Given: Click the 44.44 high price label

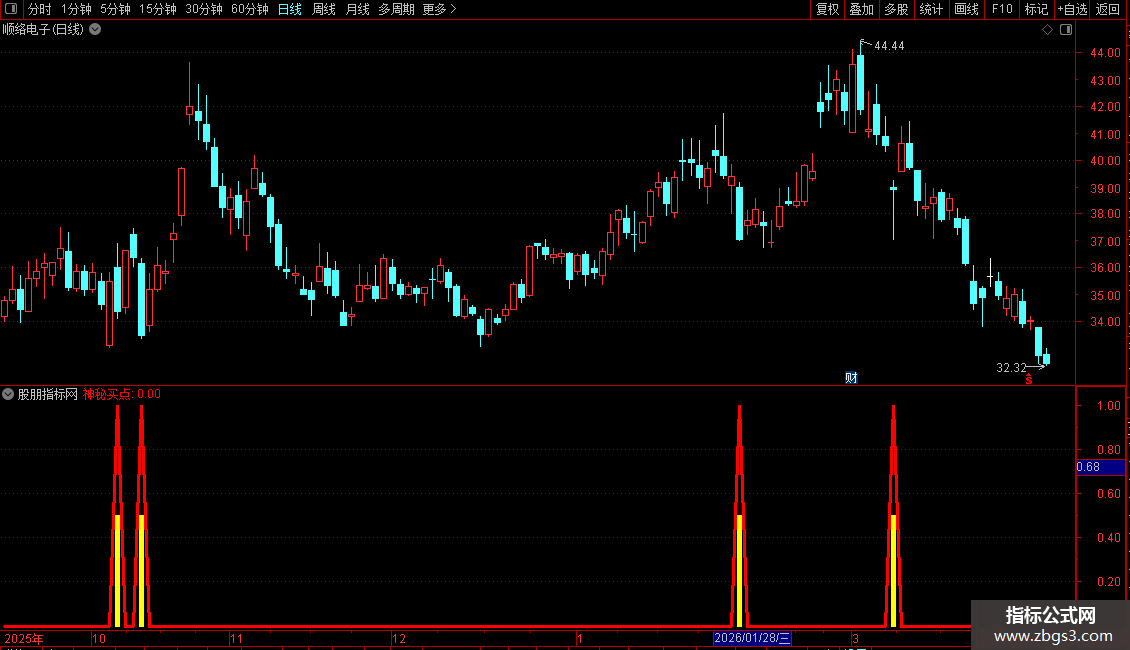Looking at the screenshot, I should click(x=889, y=46).
